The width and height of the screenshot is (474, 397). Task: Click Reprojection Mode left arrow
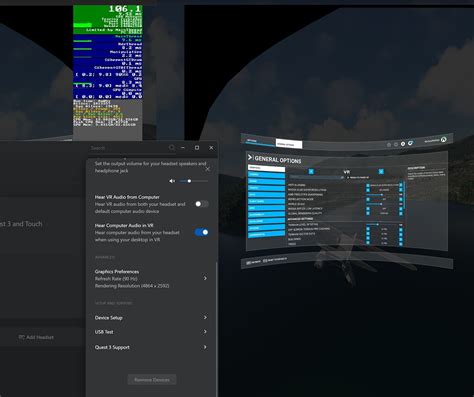368,199
